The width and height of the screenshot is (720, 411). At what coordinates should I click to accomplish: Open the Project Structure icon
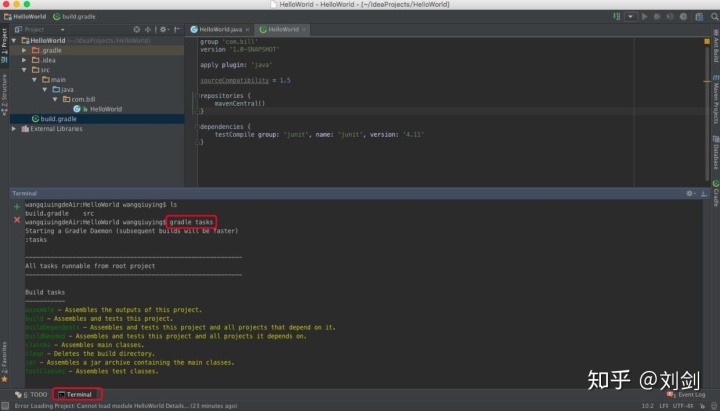pyautogui.click(x=699, y=17)
